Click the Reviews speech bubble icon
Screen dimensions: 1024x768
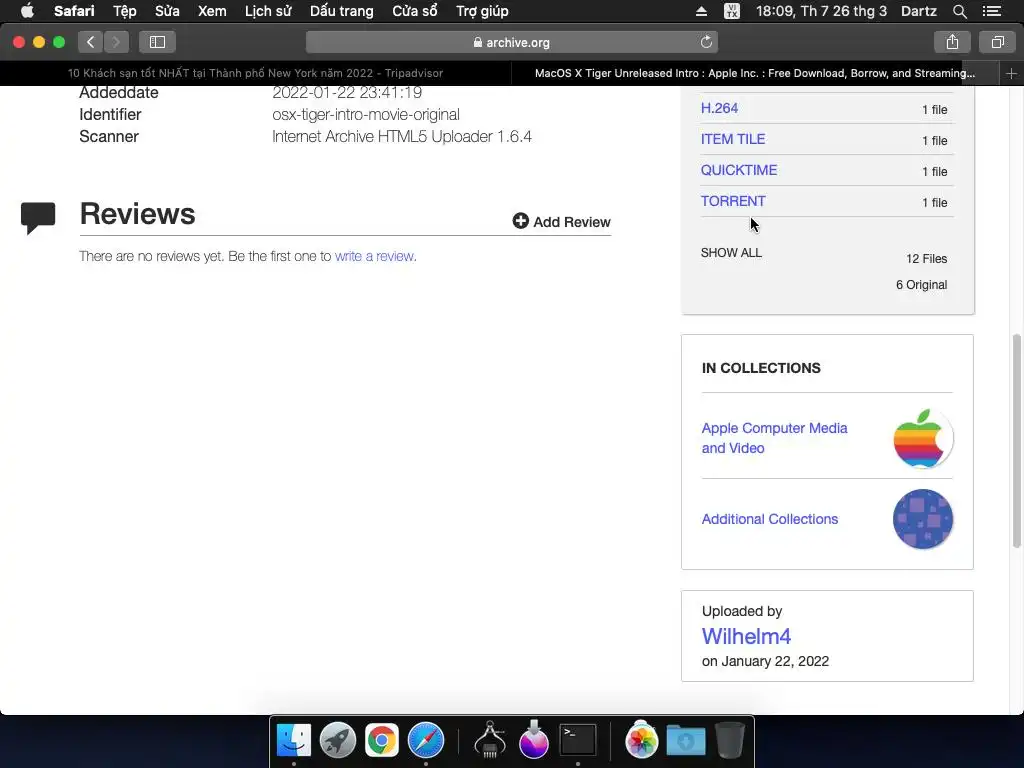38,217
